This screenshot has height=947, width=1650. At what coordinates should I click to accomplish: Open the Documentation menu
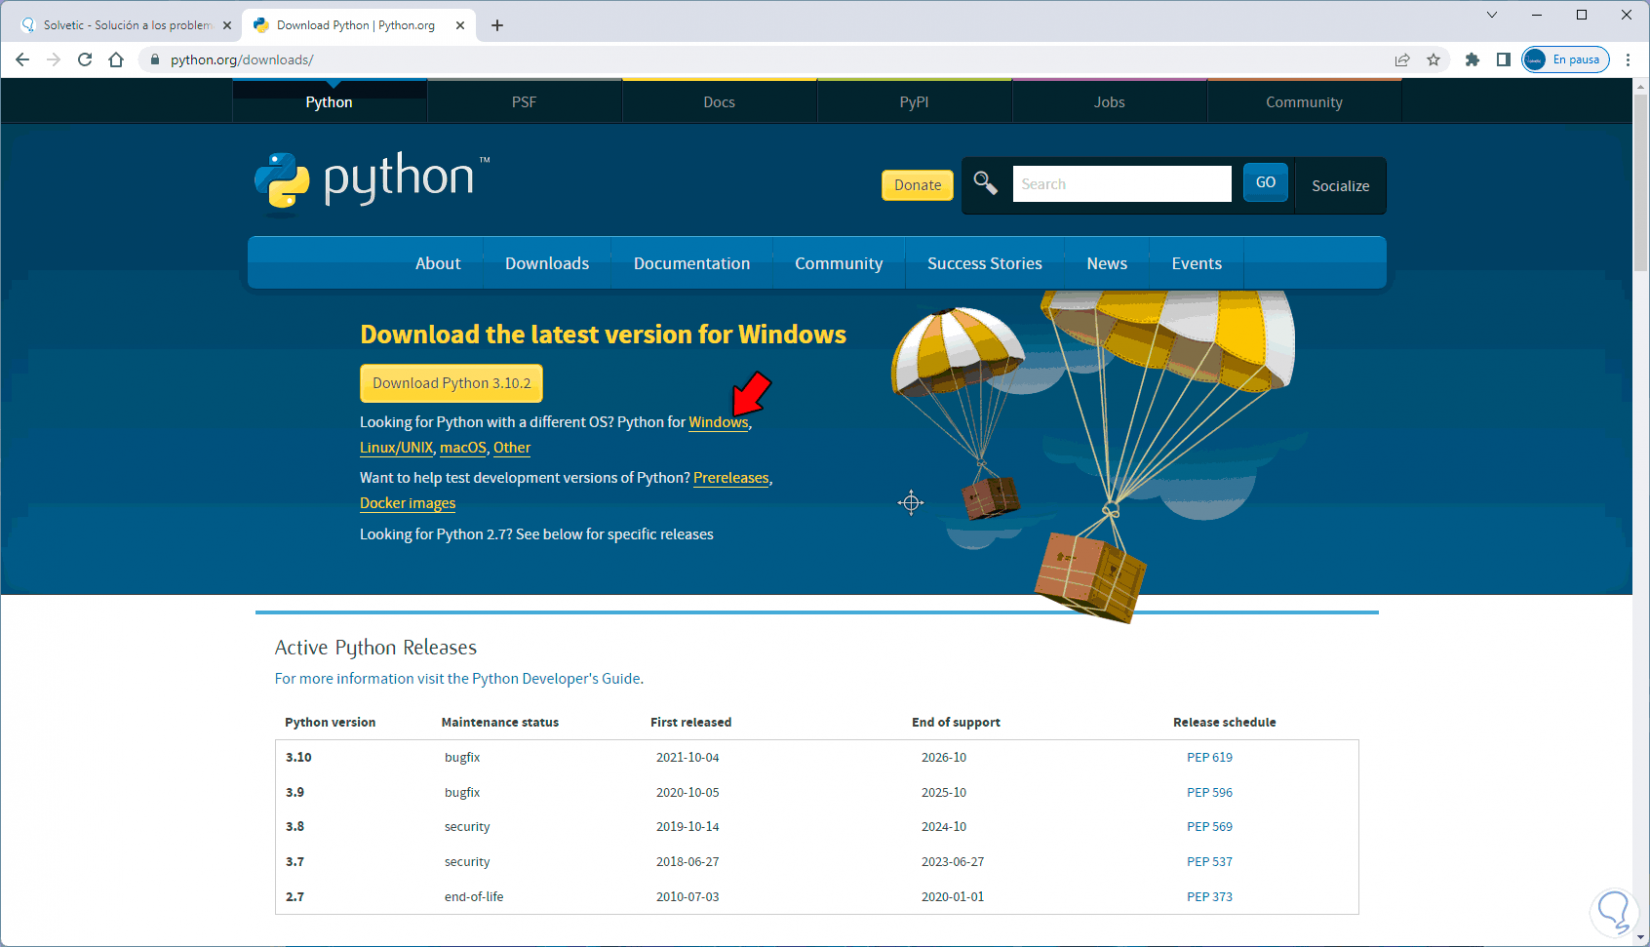(692, 263)
